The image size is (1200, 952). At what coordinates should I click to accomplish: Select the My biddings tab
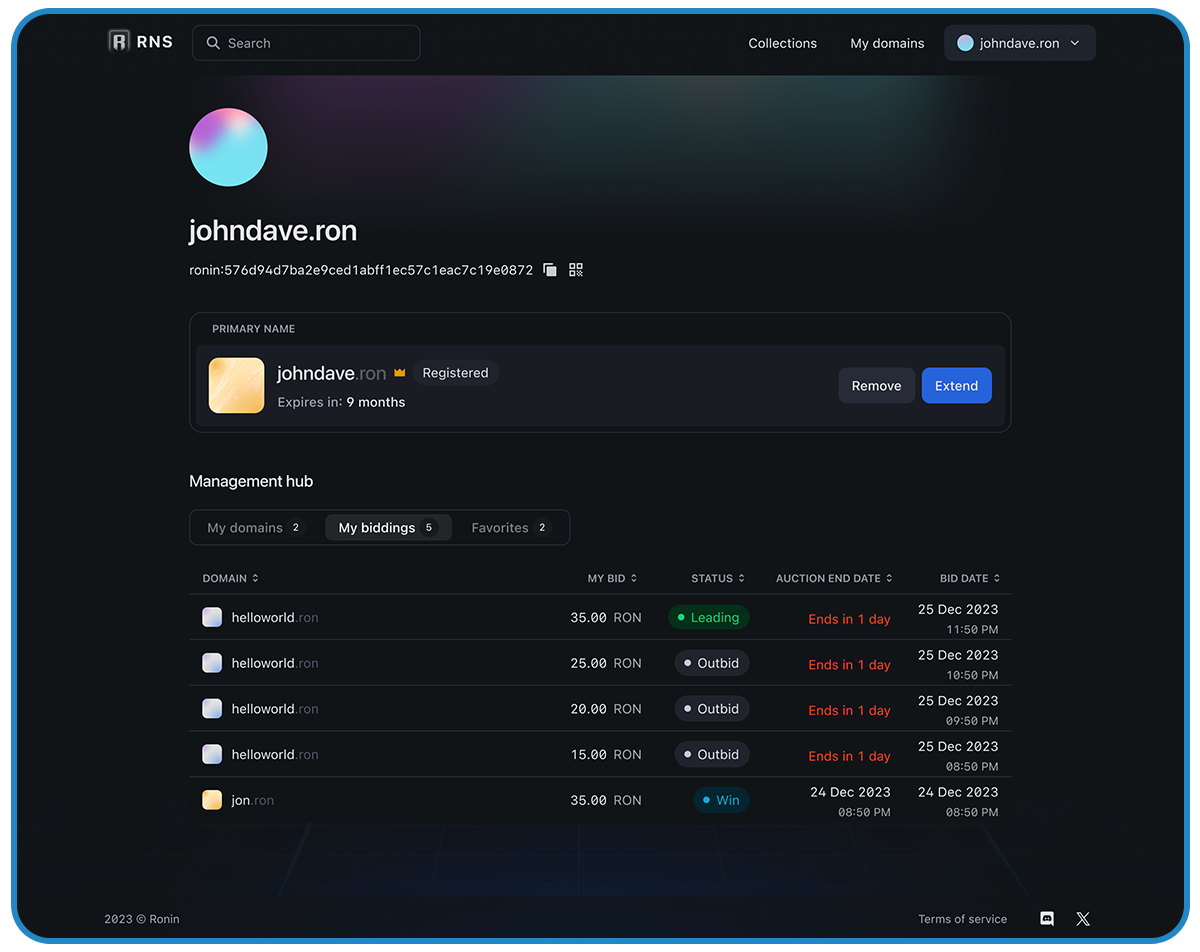click(388, 528)
